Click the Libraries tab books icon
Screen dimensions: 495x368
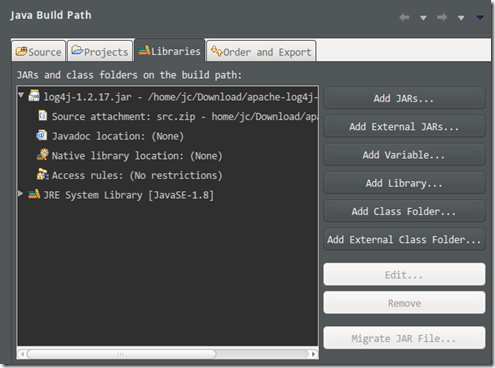tap(144, 50)
